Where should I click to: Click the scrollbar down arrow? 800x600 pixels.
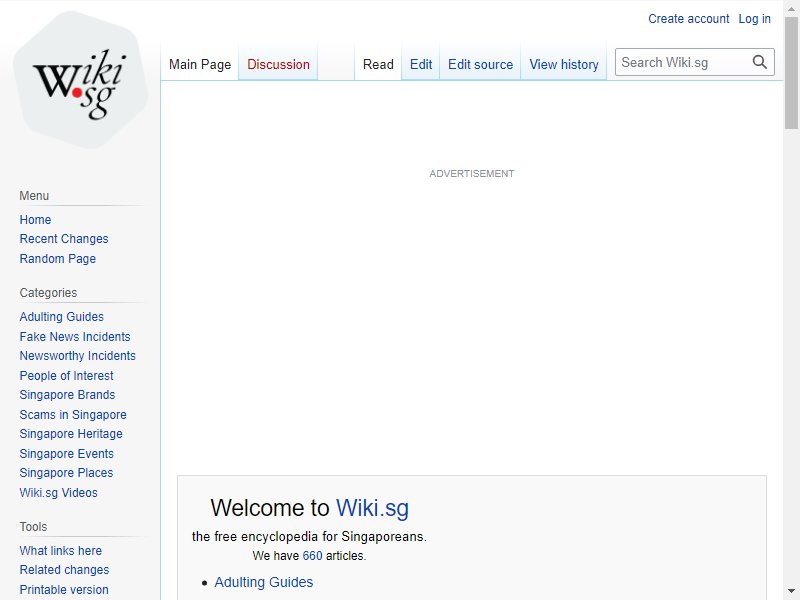791,592
